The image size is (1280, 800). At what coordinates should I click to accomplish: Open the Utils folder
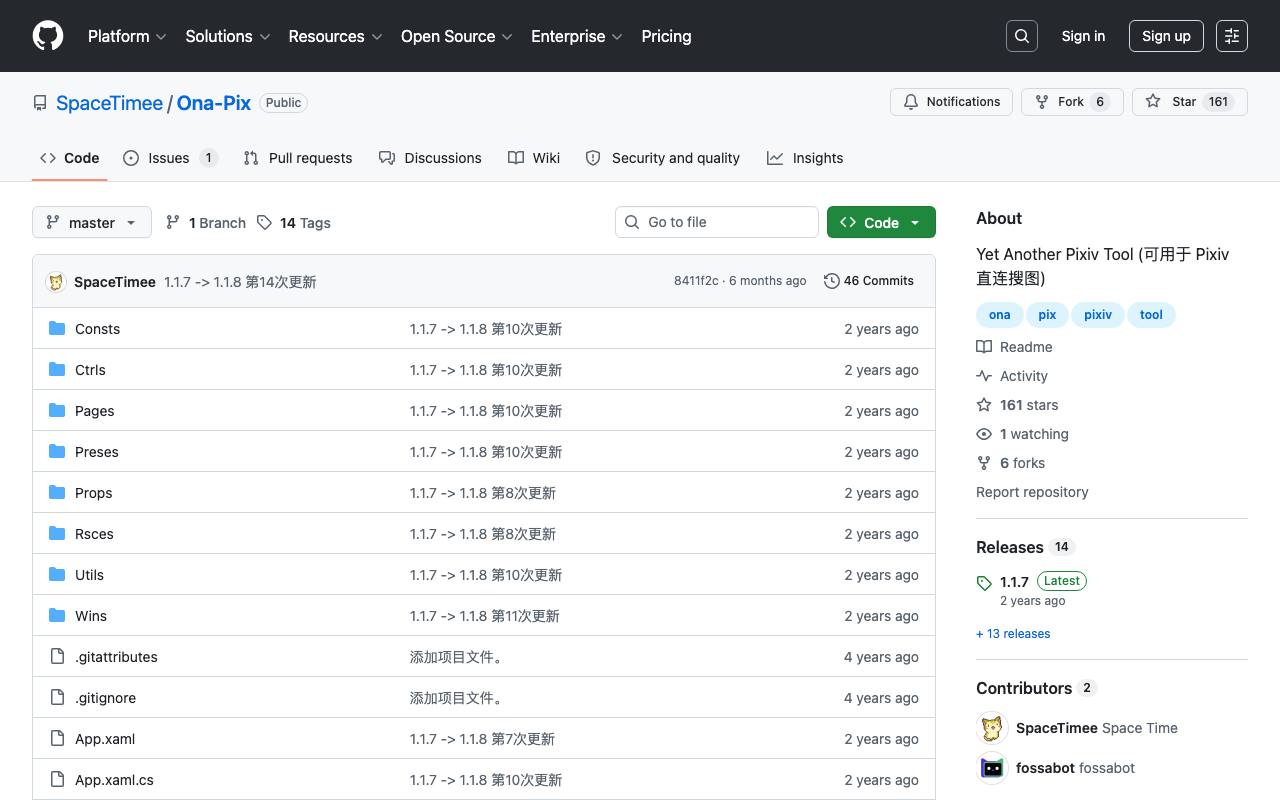coord(89,575)
